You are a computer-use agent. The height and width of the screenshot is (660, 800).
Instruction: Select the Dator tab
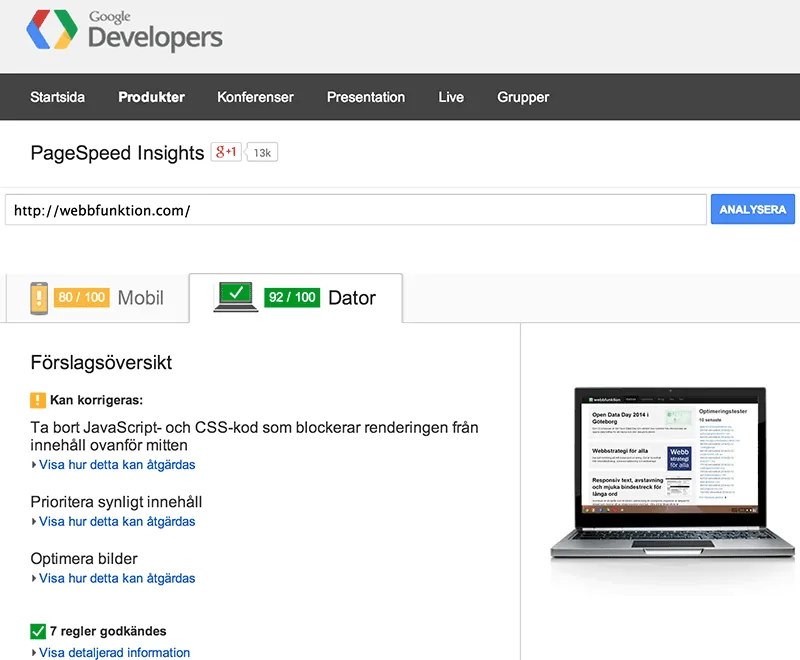pyautogui.click(x=296, y=298)
